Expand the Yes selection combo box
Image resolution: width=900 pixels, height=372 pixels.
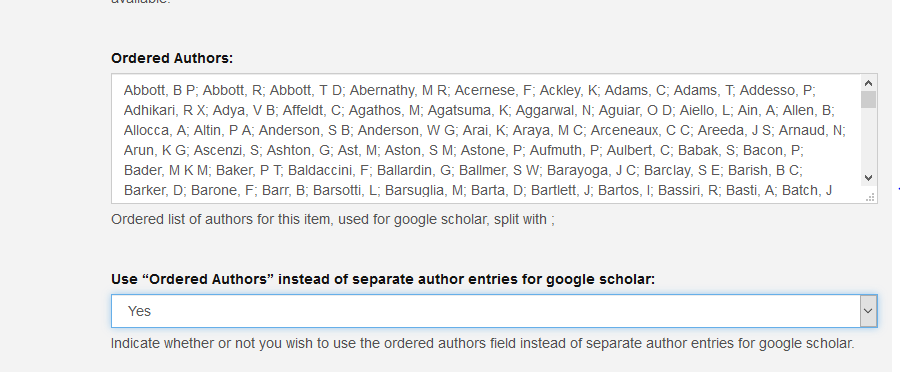494,311
